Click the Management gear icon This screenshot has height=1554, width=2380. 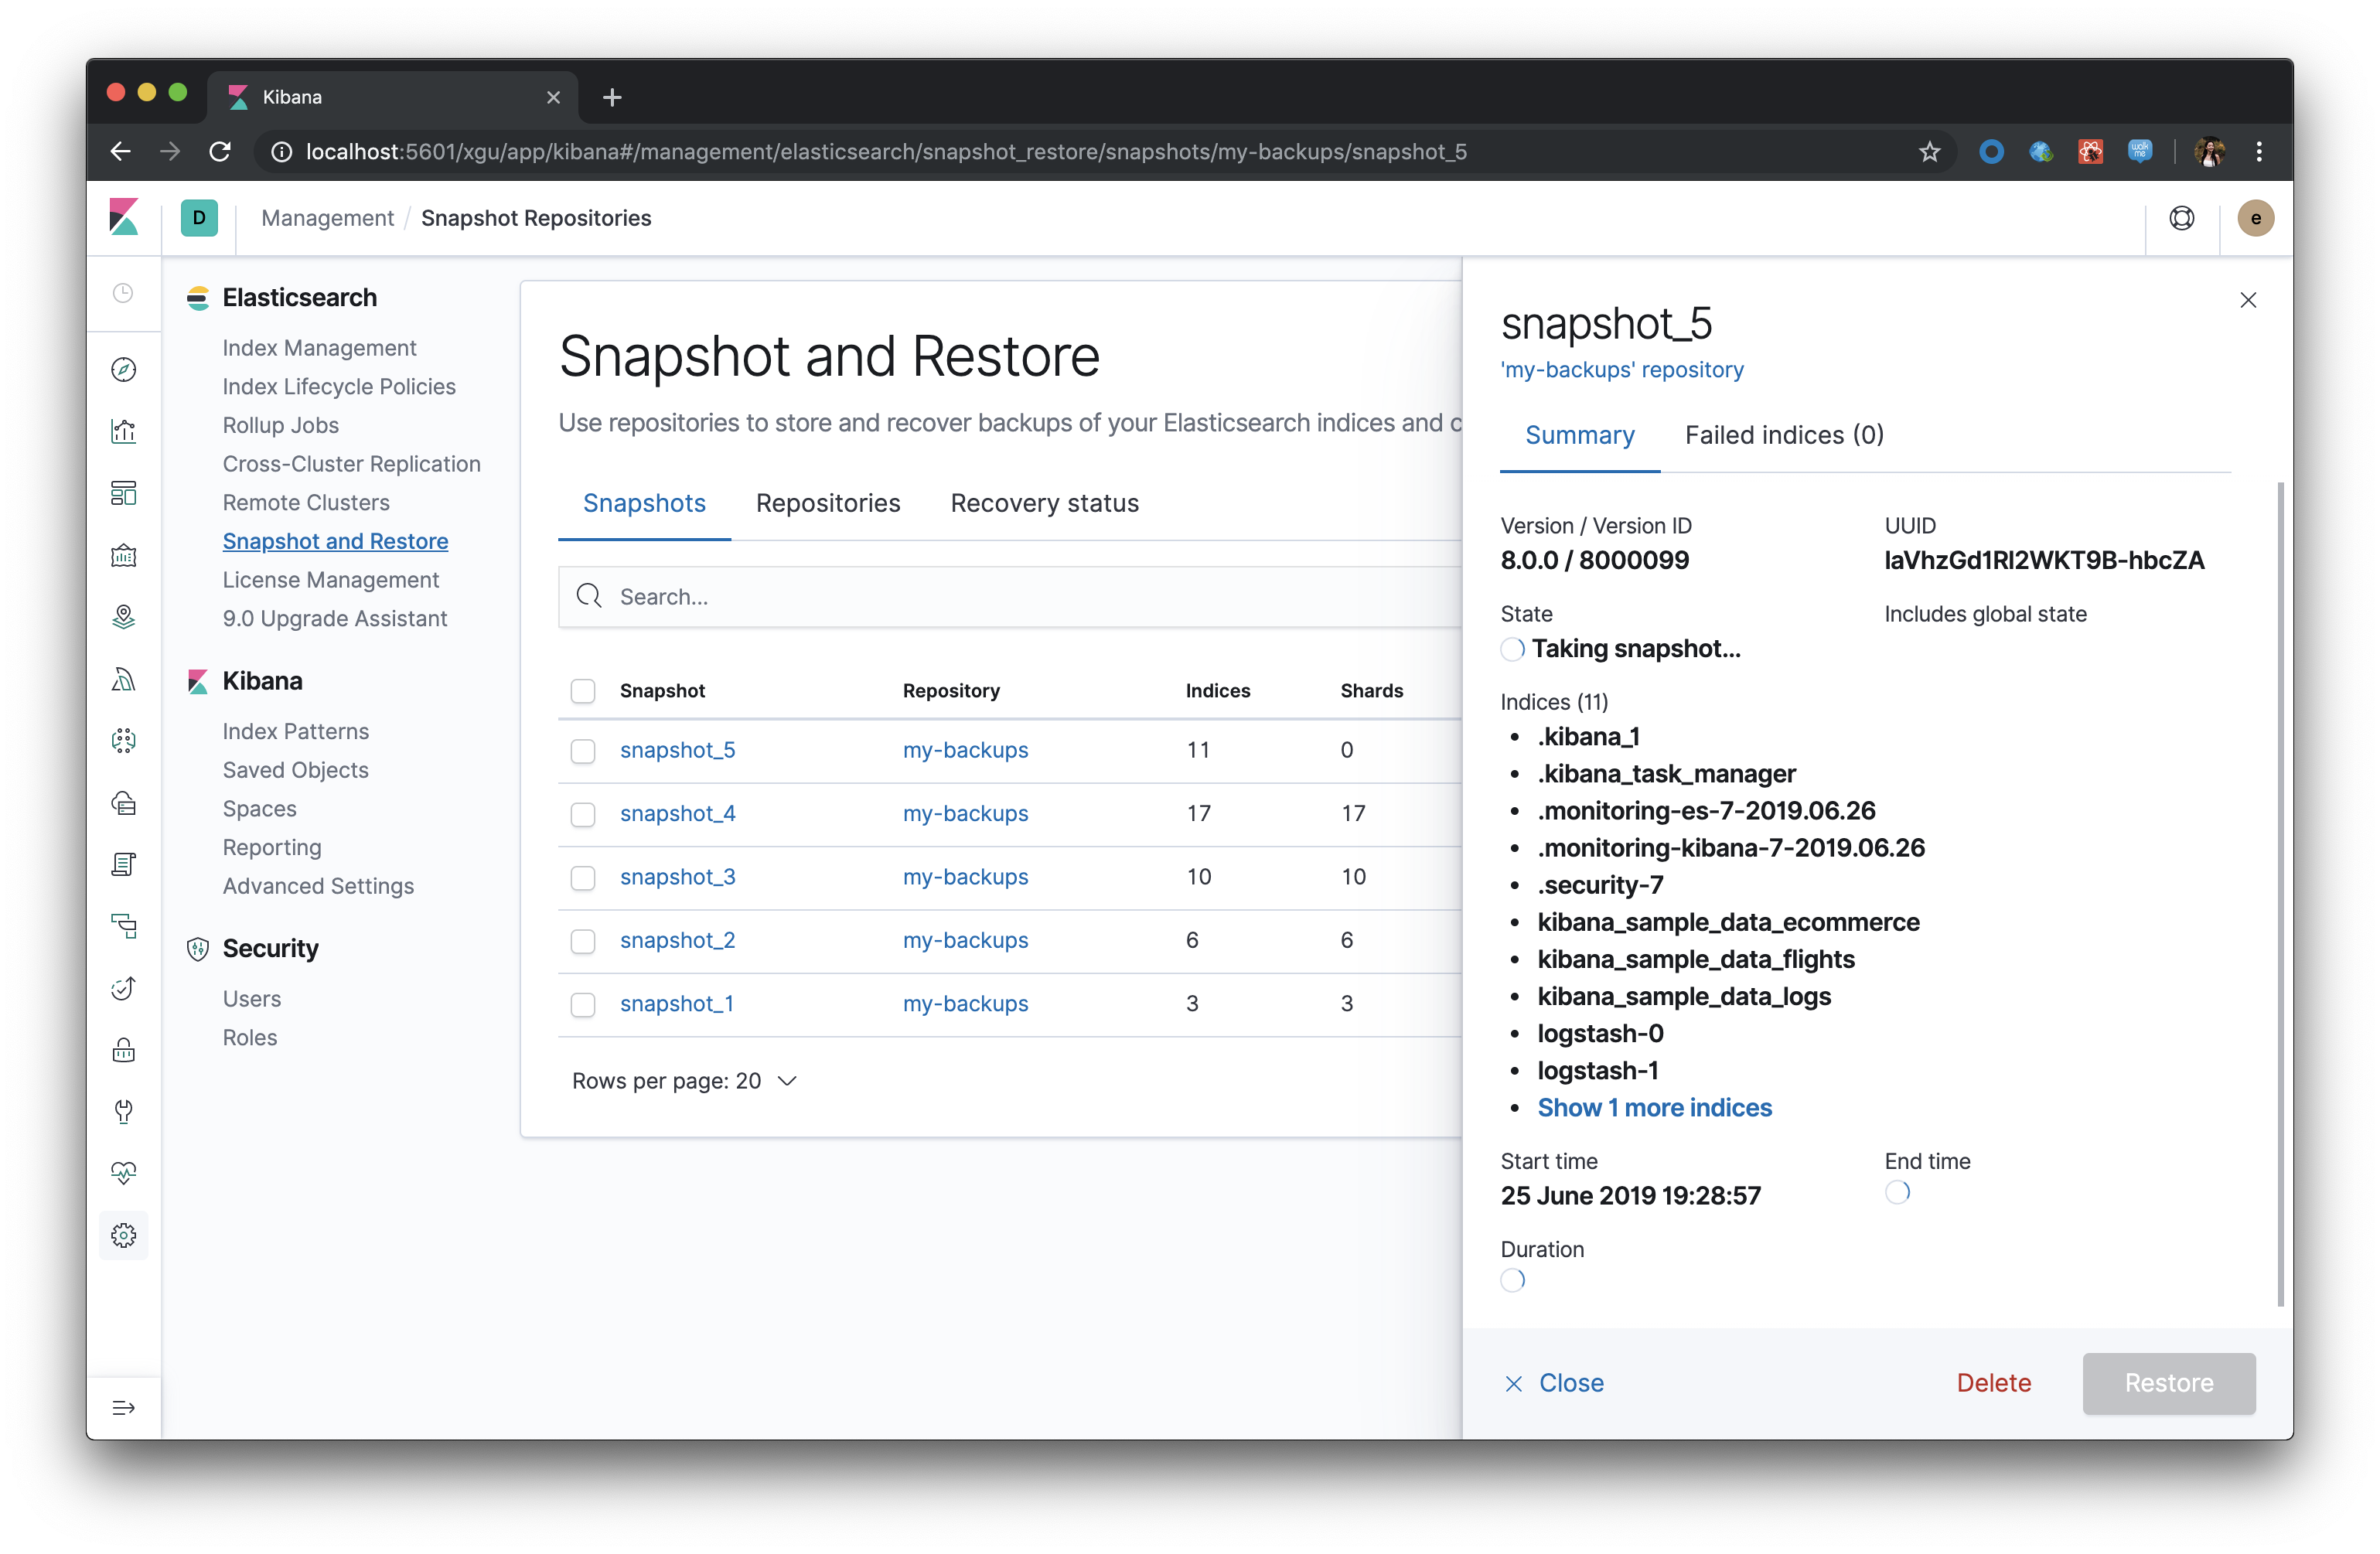click(123, 1236)
